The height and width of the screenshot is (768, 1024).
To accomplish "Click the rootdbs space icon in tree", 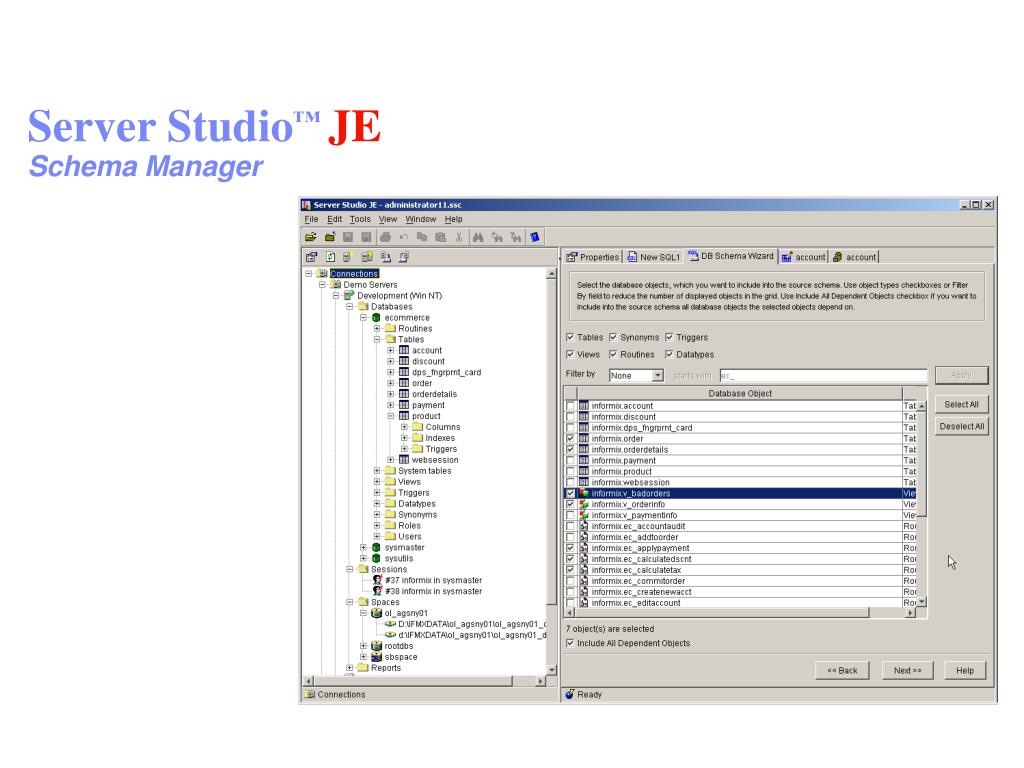I will tap(376, 646).
